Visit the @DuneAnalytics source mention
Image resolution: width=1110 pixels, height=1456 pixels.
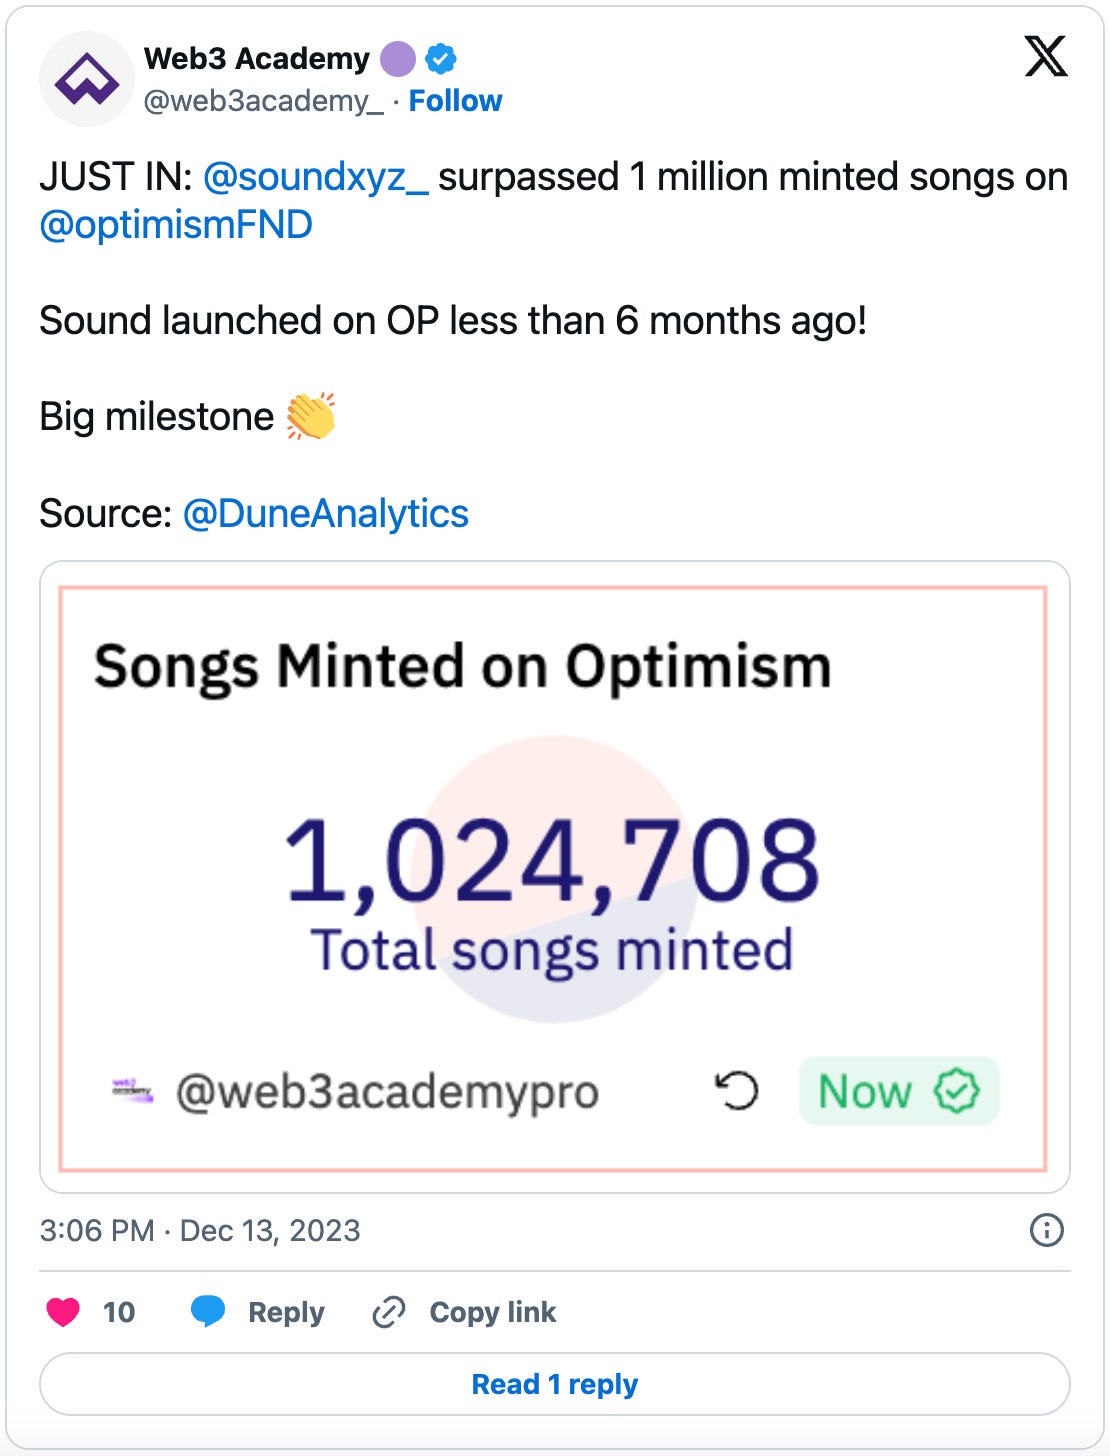325,513
